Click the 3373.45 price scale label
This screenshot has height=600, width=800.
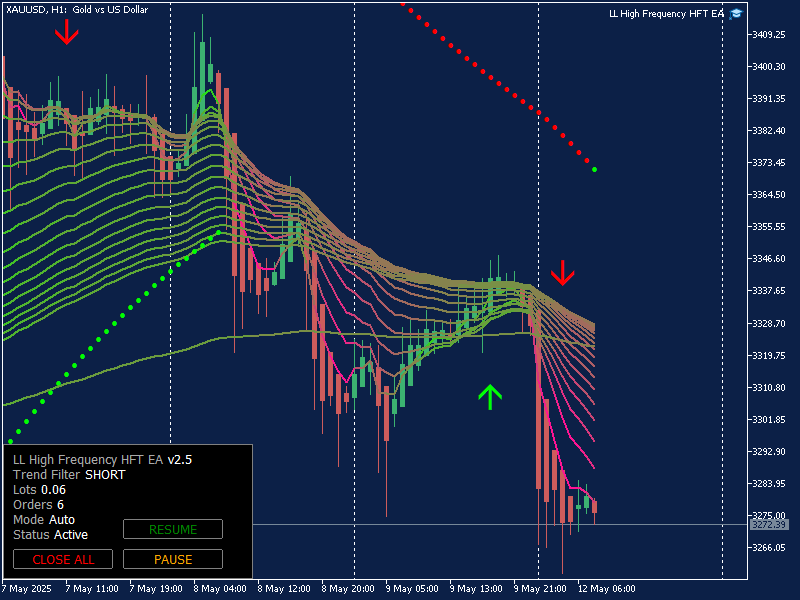coord(769,162)
